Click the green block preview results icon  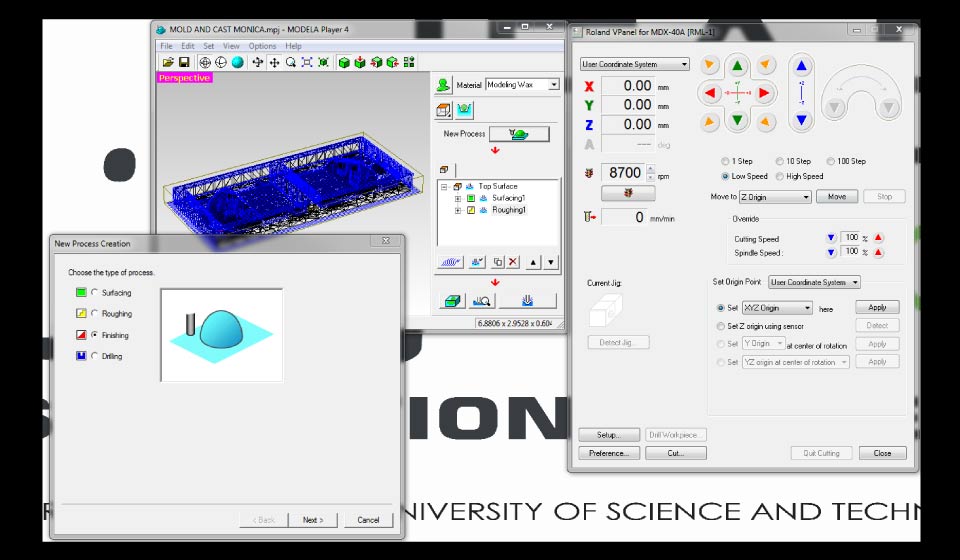(452, 301)
